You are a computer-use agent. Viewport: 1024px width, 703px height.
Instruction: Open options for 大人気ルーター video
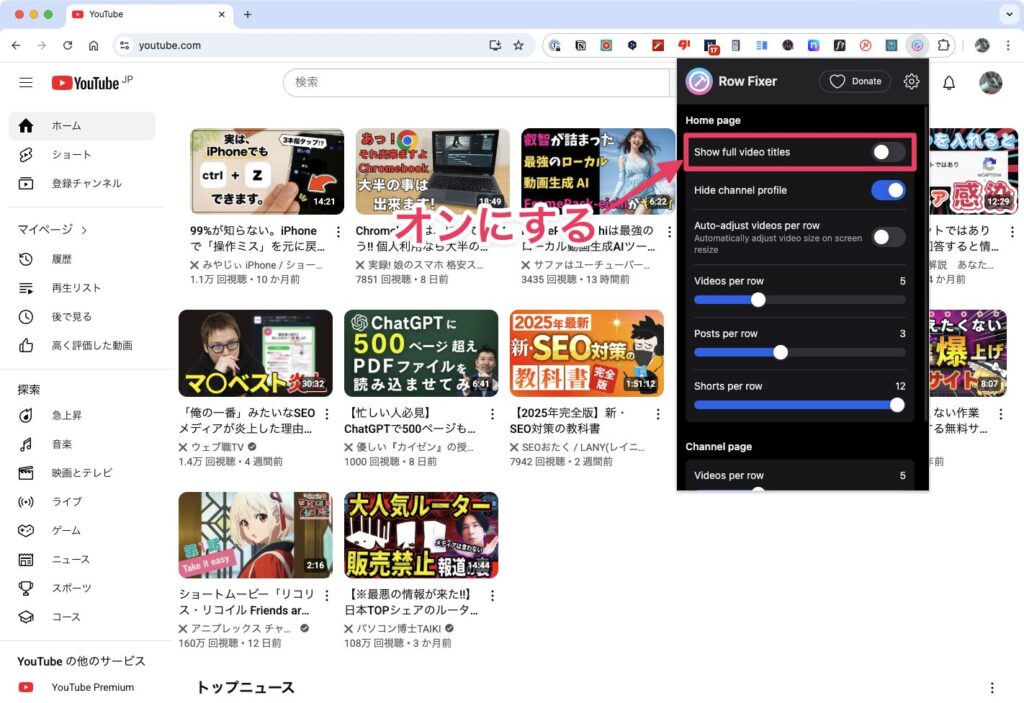point(492,595)
